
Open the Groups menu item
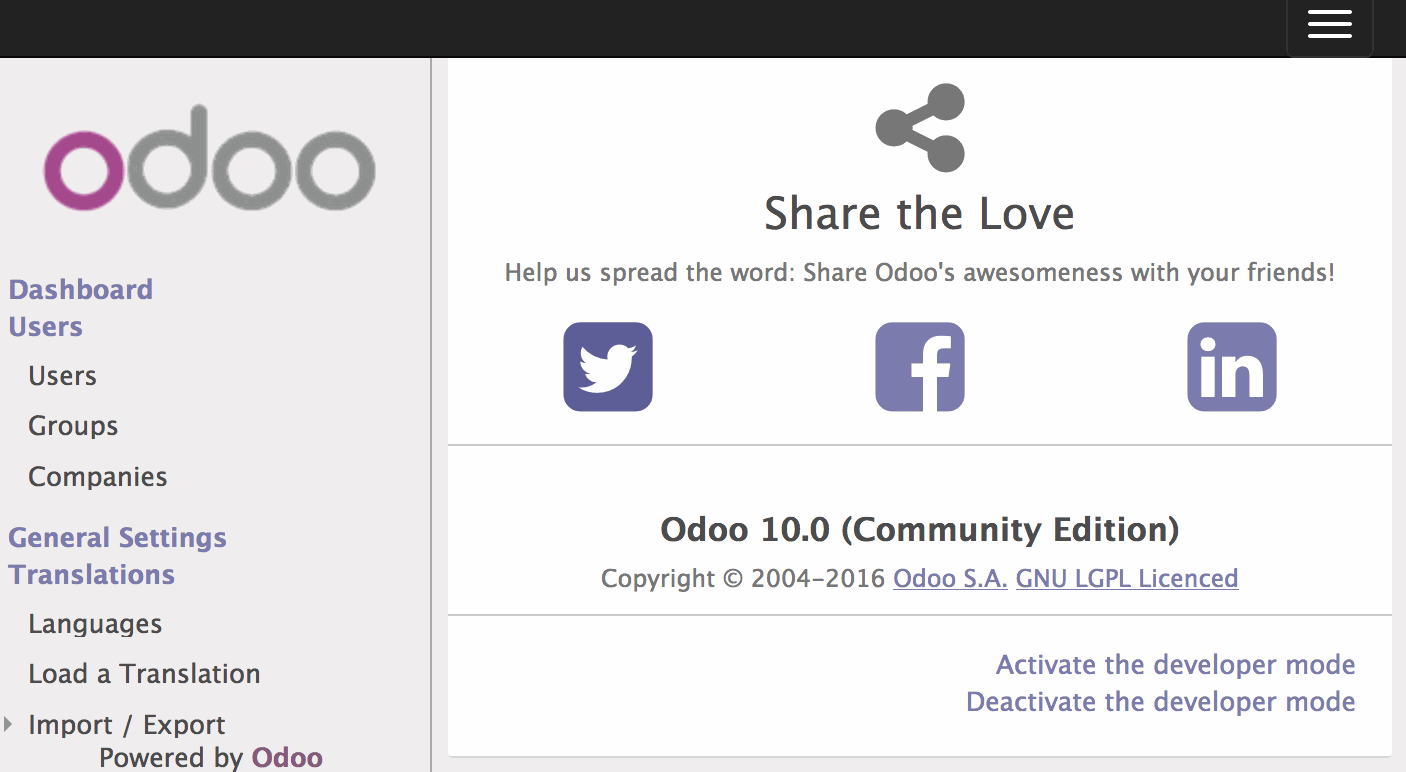(x=73, y=426)
